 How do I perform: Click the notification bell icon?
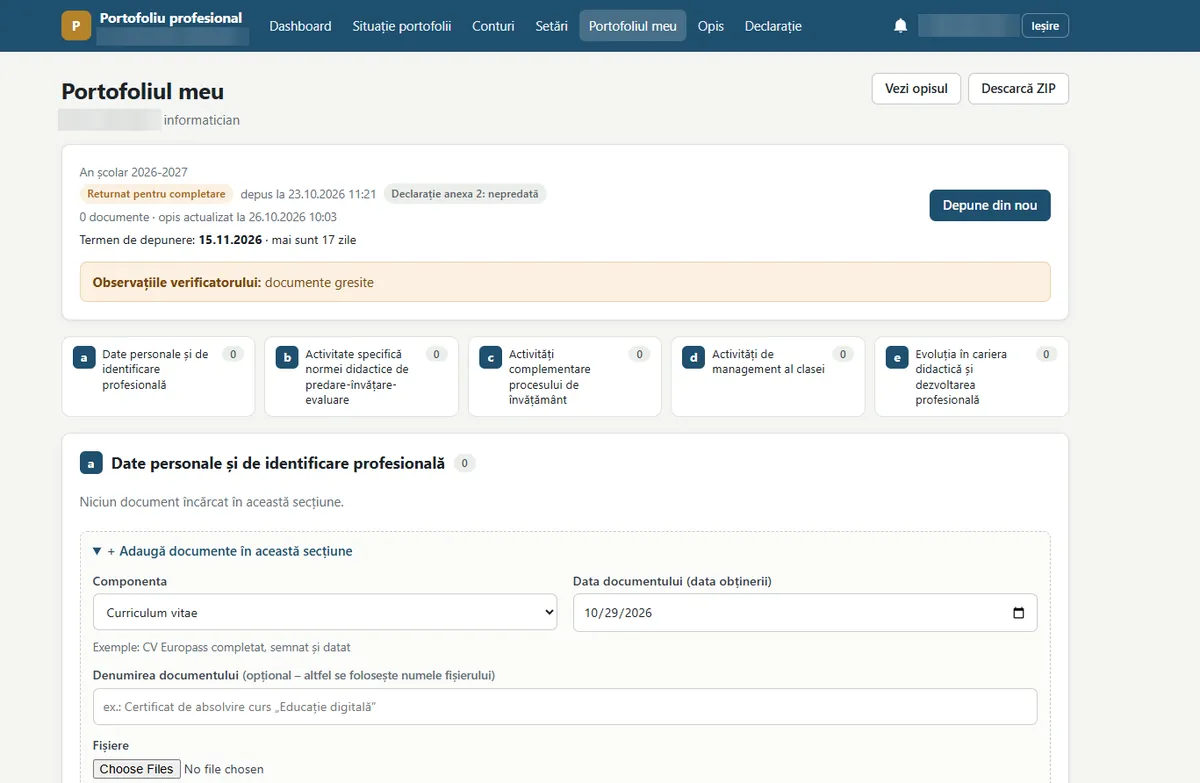point(900,26)
